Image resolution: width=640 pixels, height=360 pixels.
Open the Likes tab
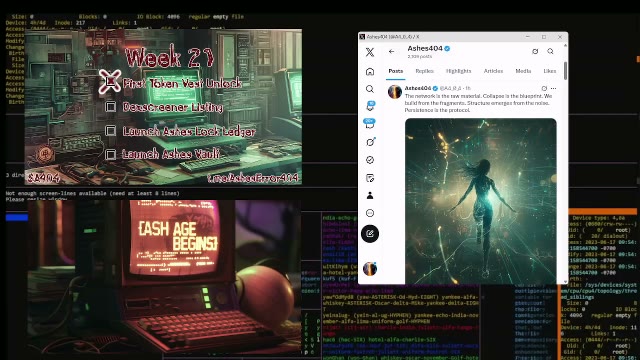pos(550,71)
